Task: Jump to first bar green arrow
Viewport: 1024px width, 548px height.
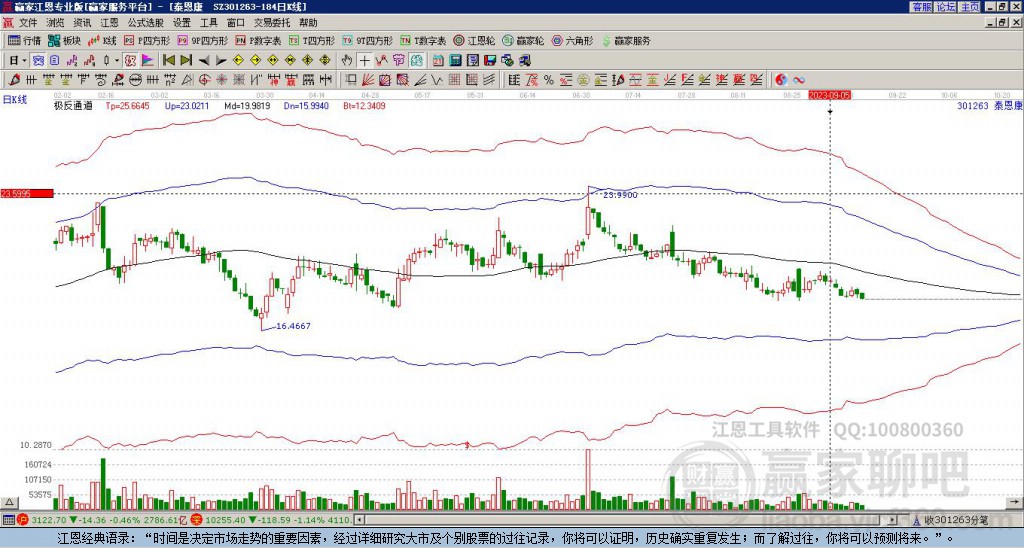Action: (x=168, y=61)
